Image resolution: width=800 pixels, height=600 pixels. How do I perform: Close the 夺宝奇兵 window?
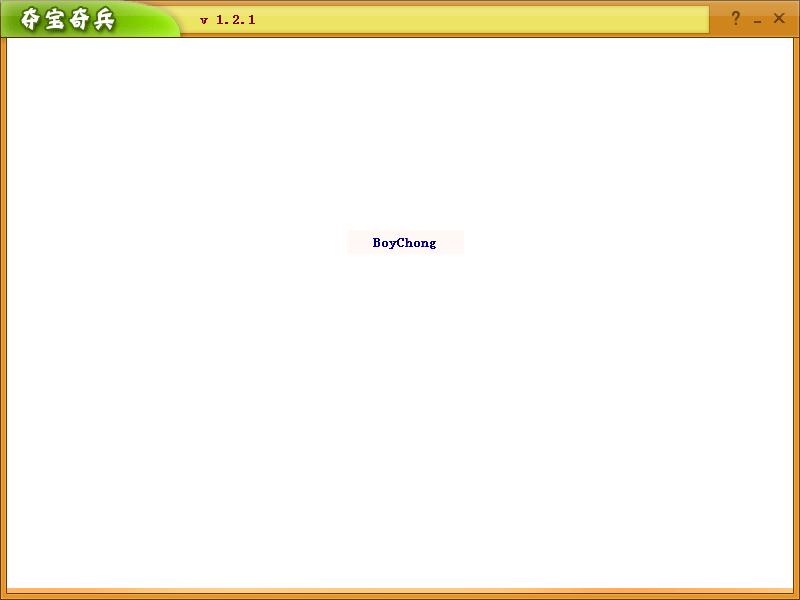(x=779, y=18)
